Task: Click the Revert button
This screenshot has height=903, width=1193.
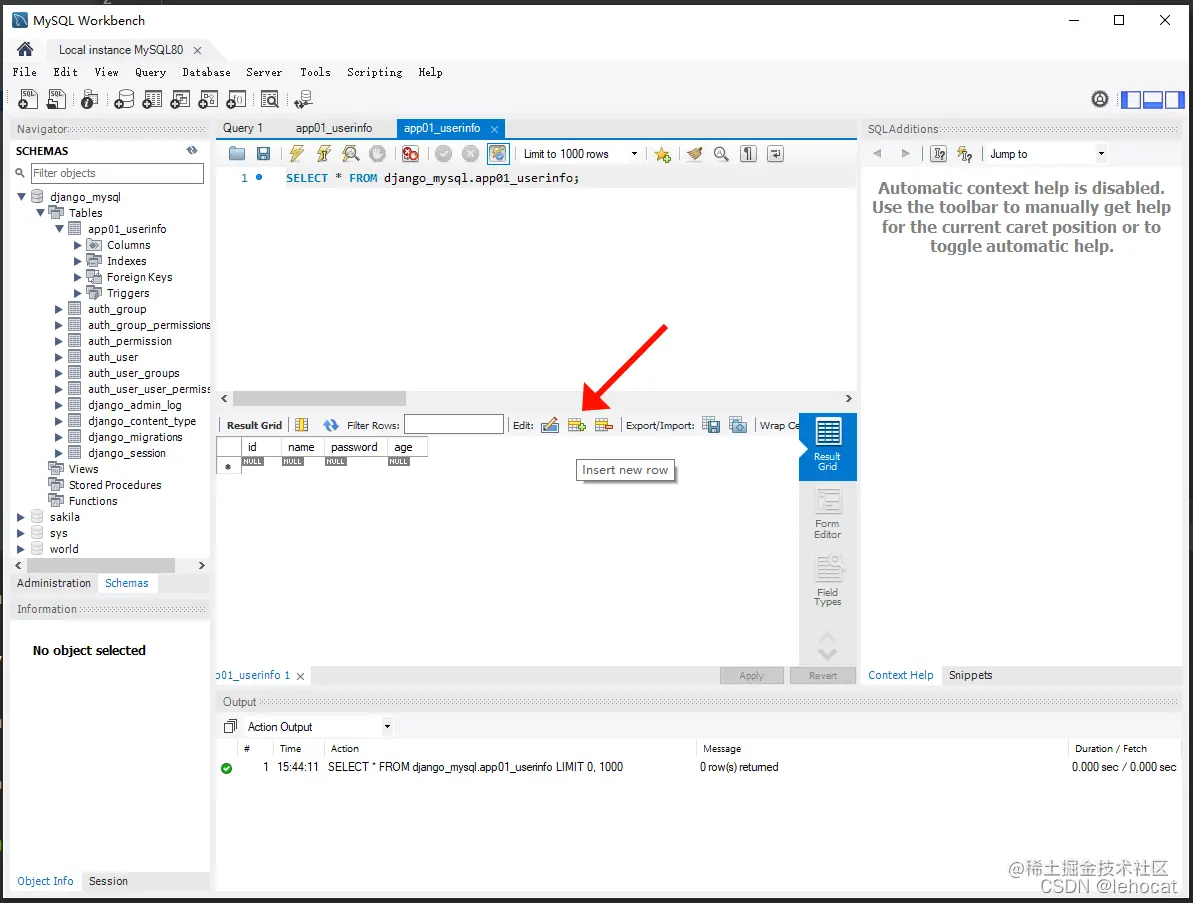Action: coord(822,676)
